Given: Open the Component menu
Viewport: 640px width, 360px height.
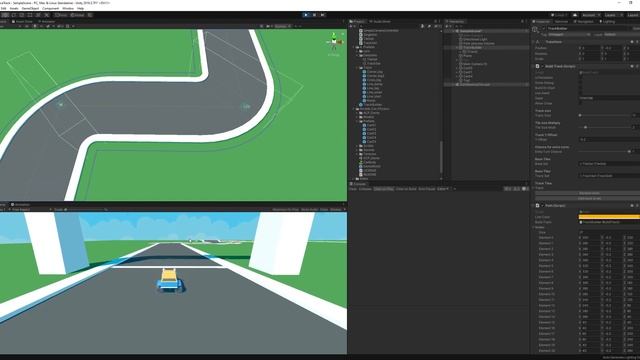Looking at the screenshot, I should [x=51, y=8].
